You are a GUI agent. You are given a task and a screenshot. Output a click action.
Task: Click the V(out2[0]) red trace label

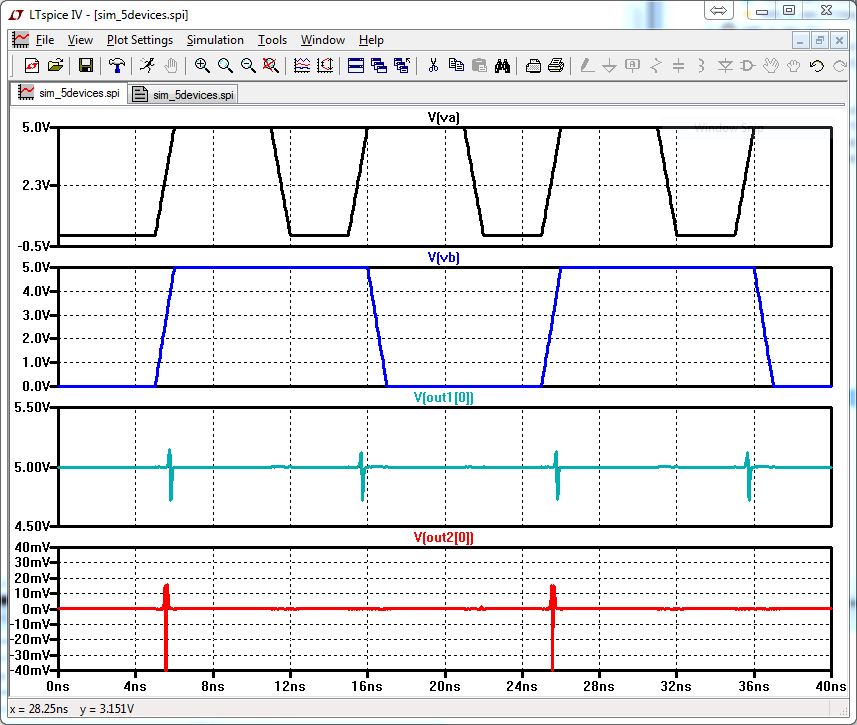coord(443,537)
